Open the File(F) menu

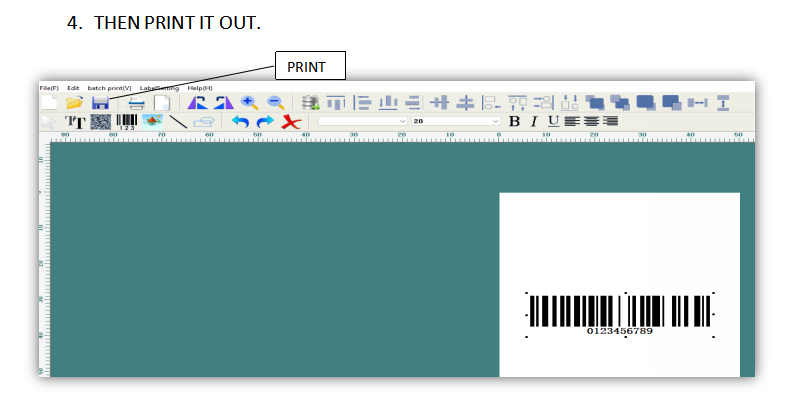pos(49,88)
